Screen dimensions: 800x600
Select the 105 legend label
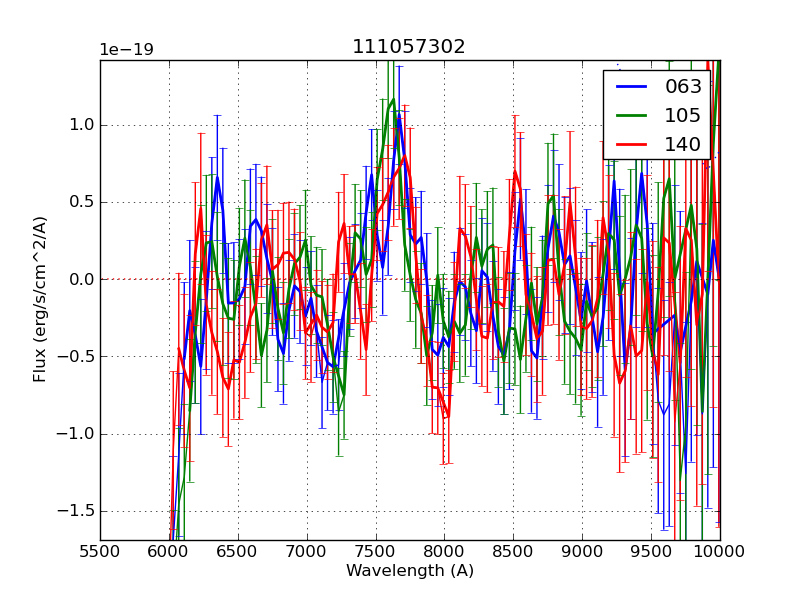[683, 116]
